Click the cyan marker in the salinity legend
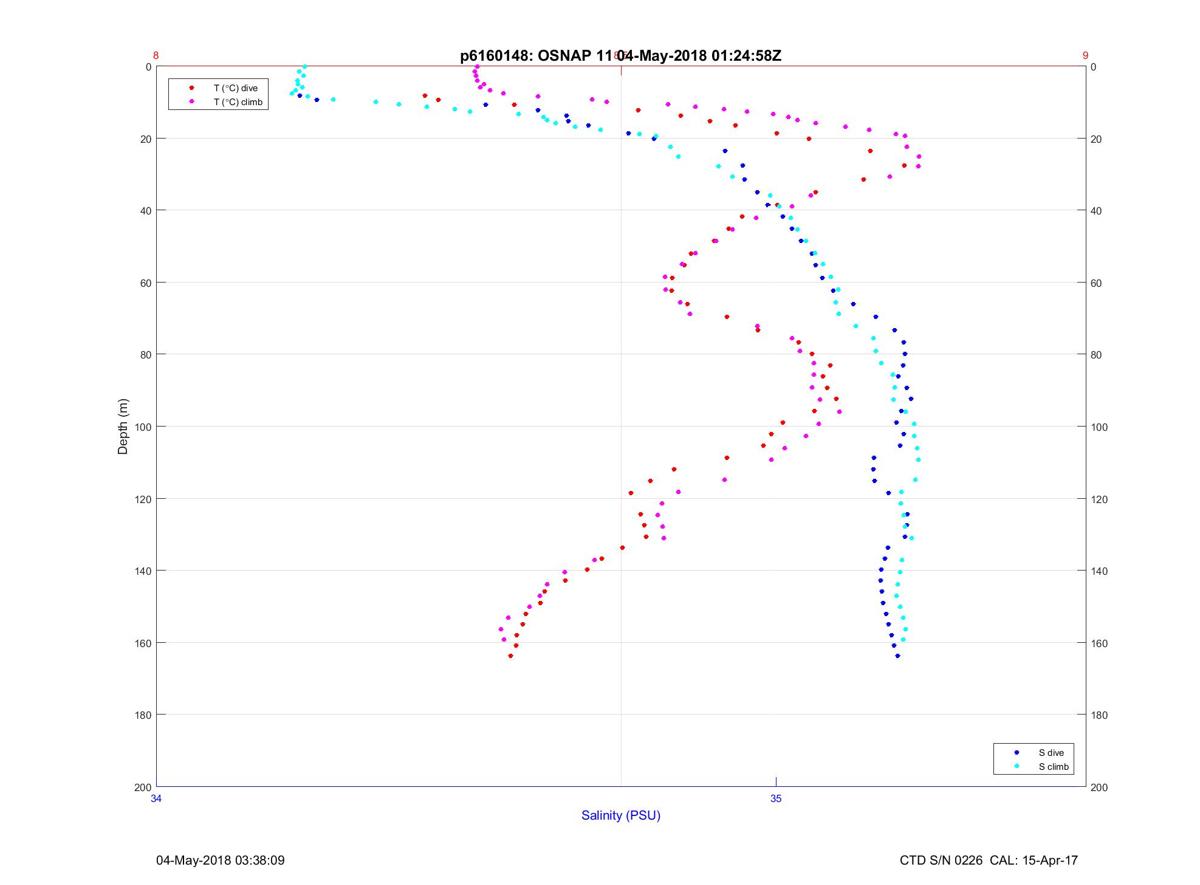 [1017, 766]
